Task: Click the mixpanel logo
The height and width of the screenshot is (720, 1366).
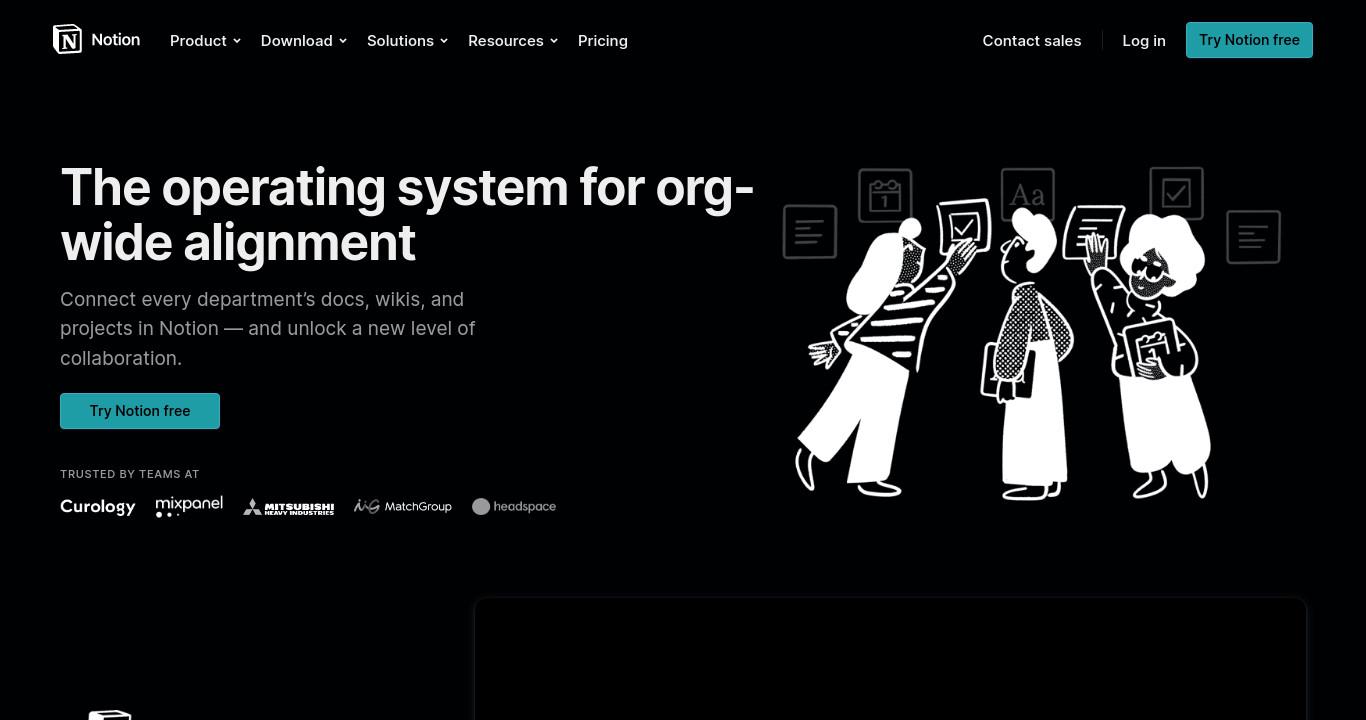Action: pyautogui.click(x=189, y=506)
